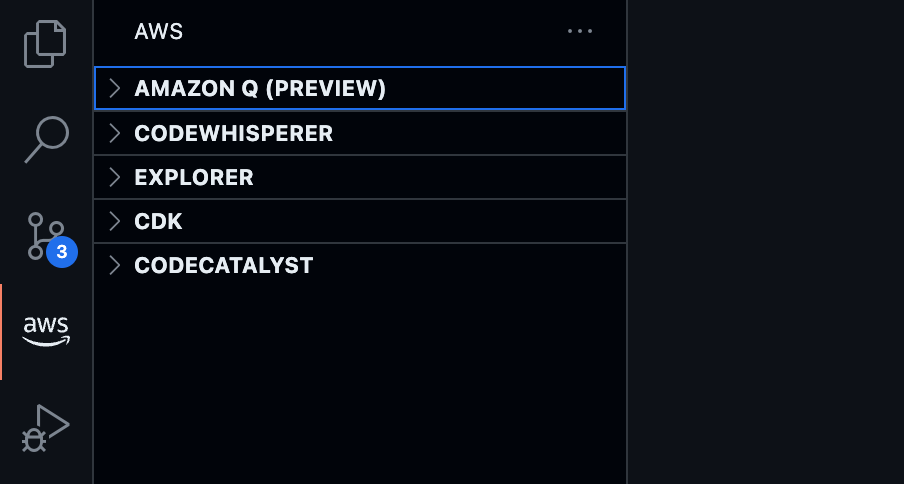Viewport: 904px width, 484px height.
Task: Expand the CodeWhisperer section chevron
Action: click(x=114, y=133)
